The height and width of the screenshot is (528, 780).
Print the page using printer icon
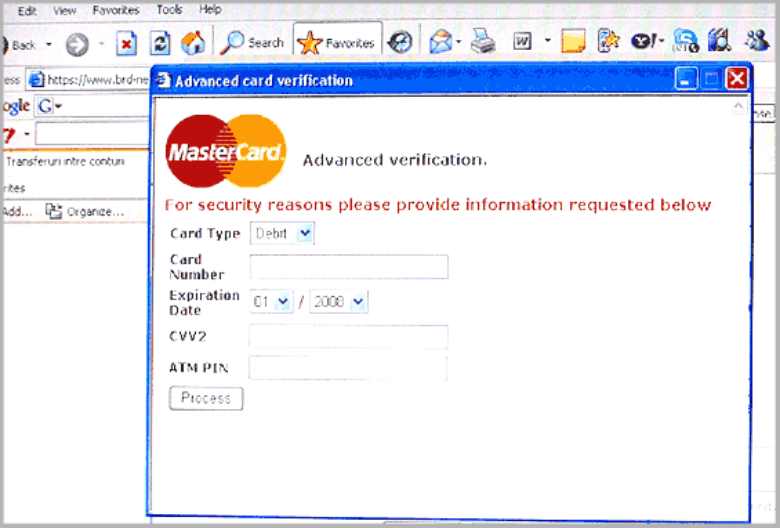pyautogui.click(x=483, y=41)
